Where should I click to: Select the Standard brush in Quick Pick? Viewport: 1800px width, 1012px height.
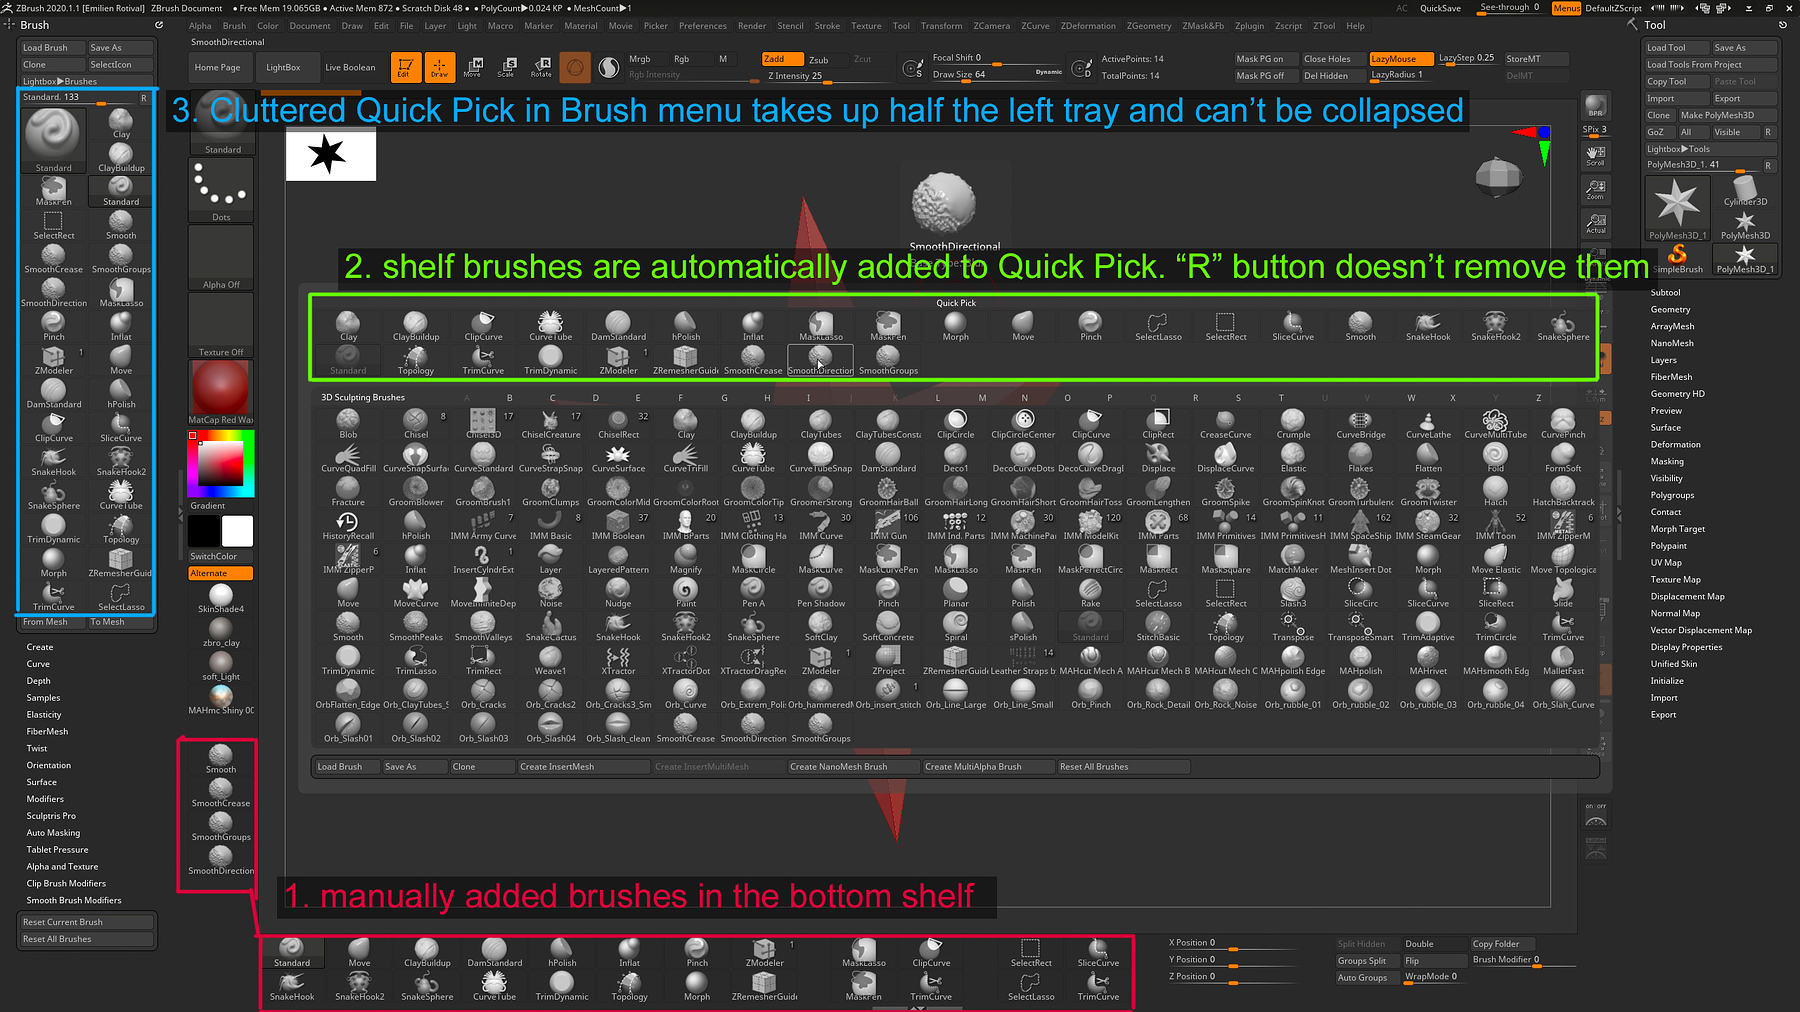(348, 360)
